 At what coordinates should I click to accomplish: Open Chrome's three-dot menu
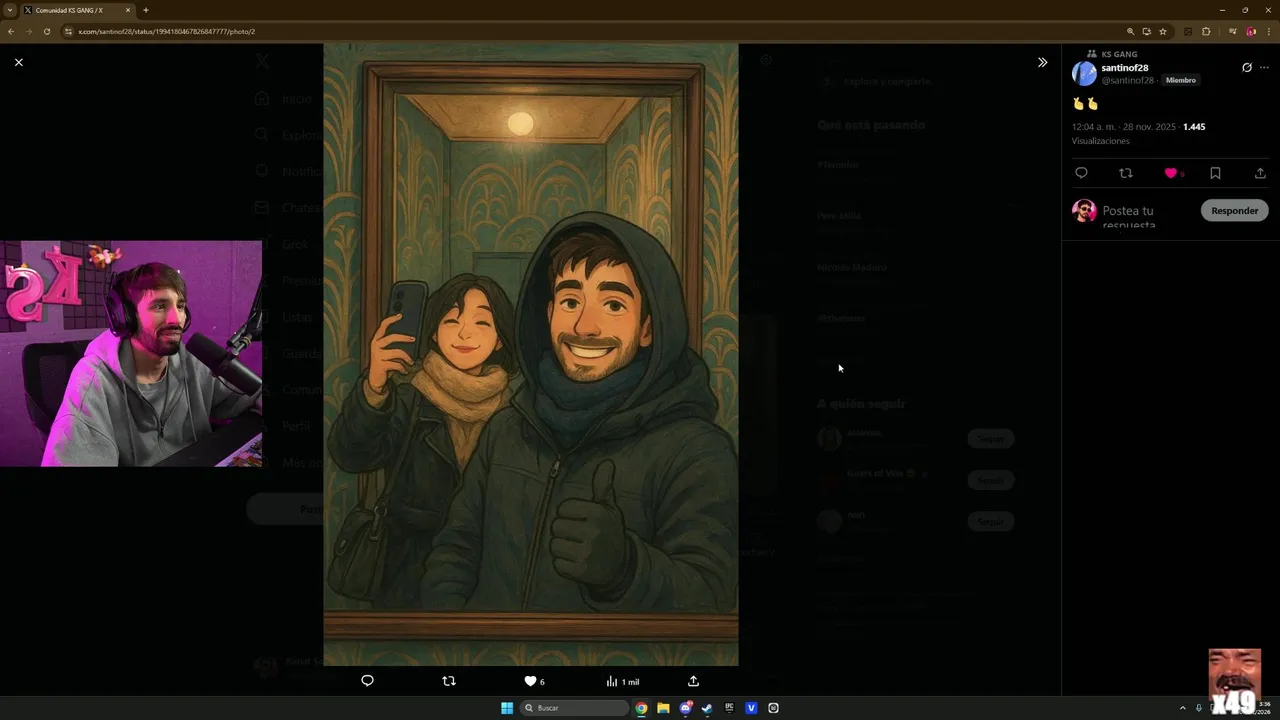[x=1268, y=31]
